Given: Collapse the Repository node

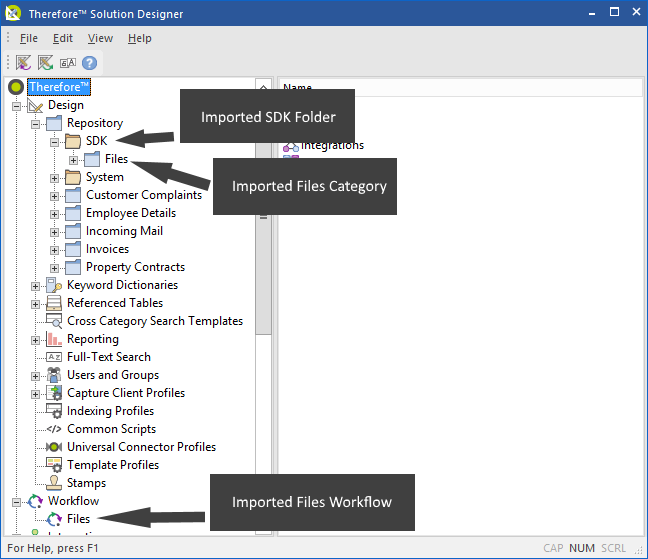Looking at the screenshot, I should pyautogui.click(x=36, y=123).
